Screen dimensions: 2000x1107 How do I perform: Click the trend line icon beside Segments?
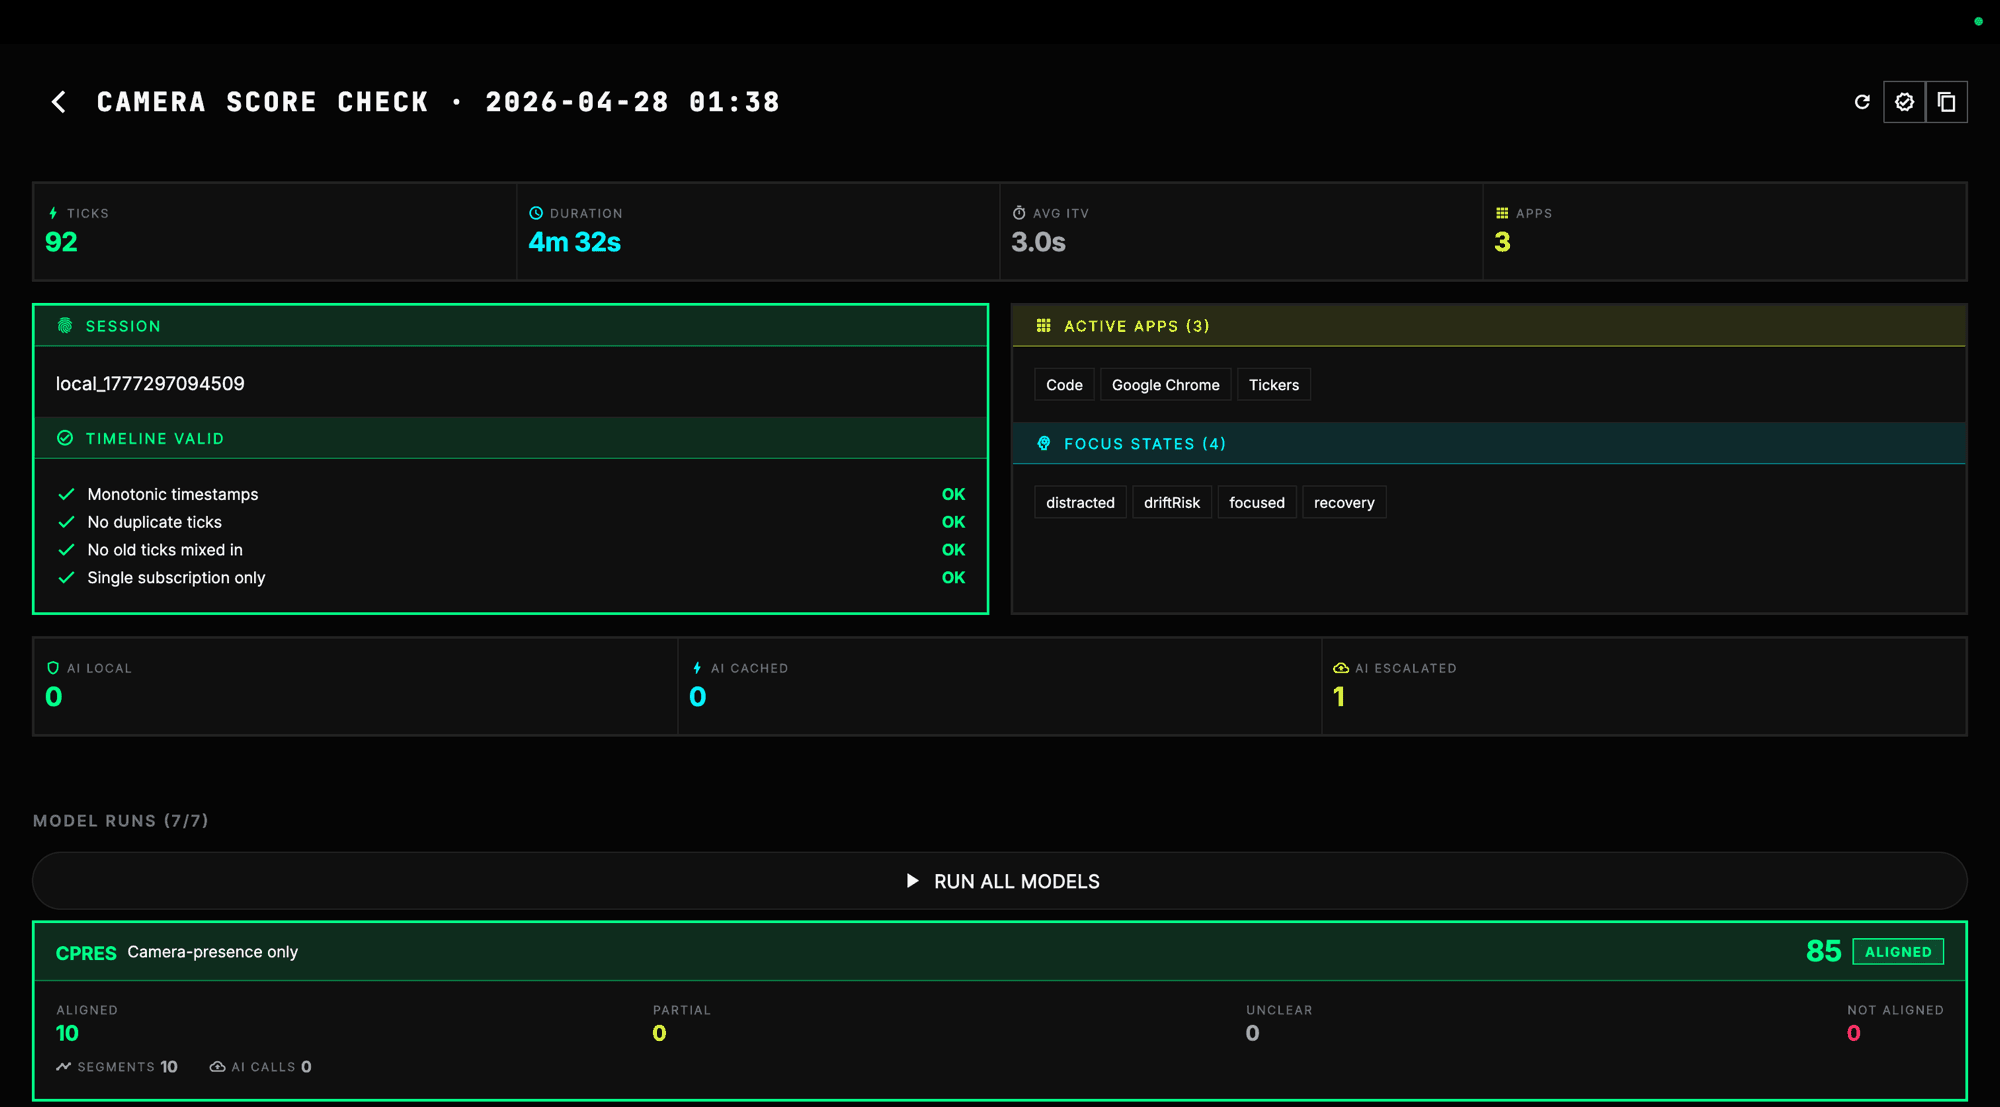64,1067
